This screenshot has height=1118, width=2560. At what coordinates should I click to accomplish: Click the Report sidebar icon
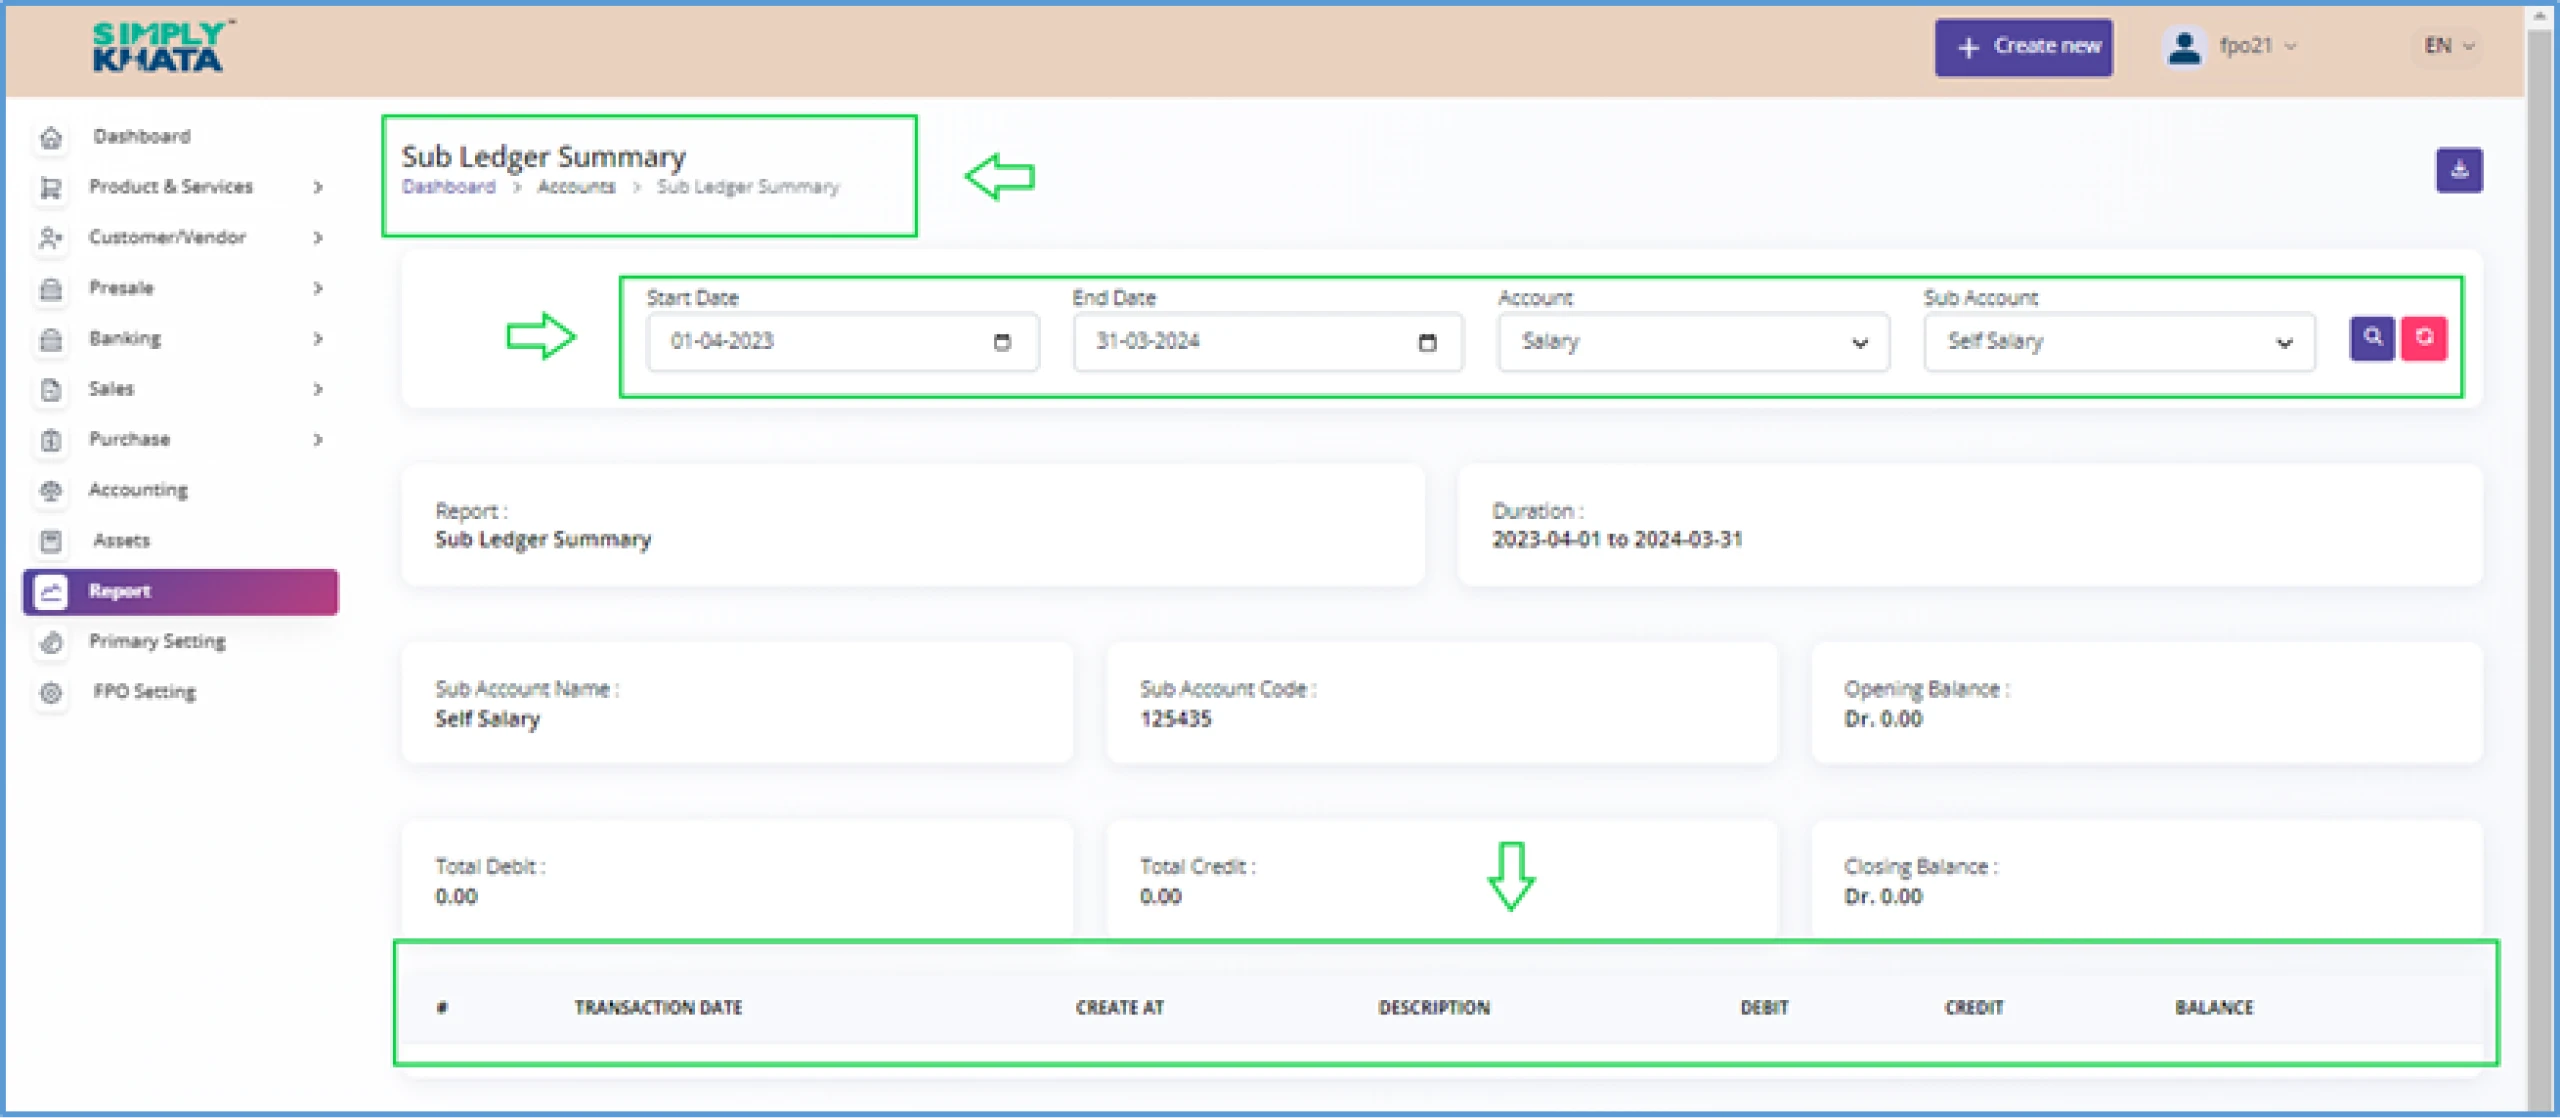point(49,591)
